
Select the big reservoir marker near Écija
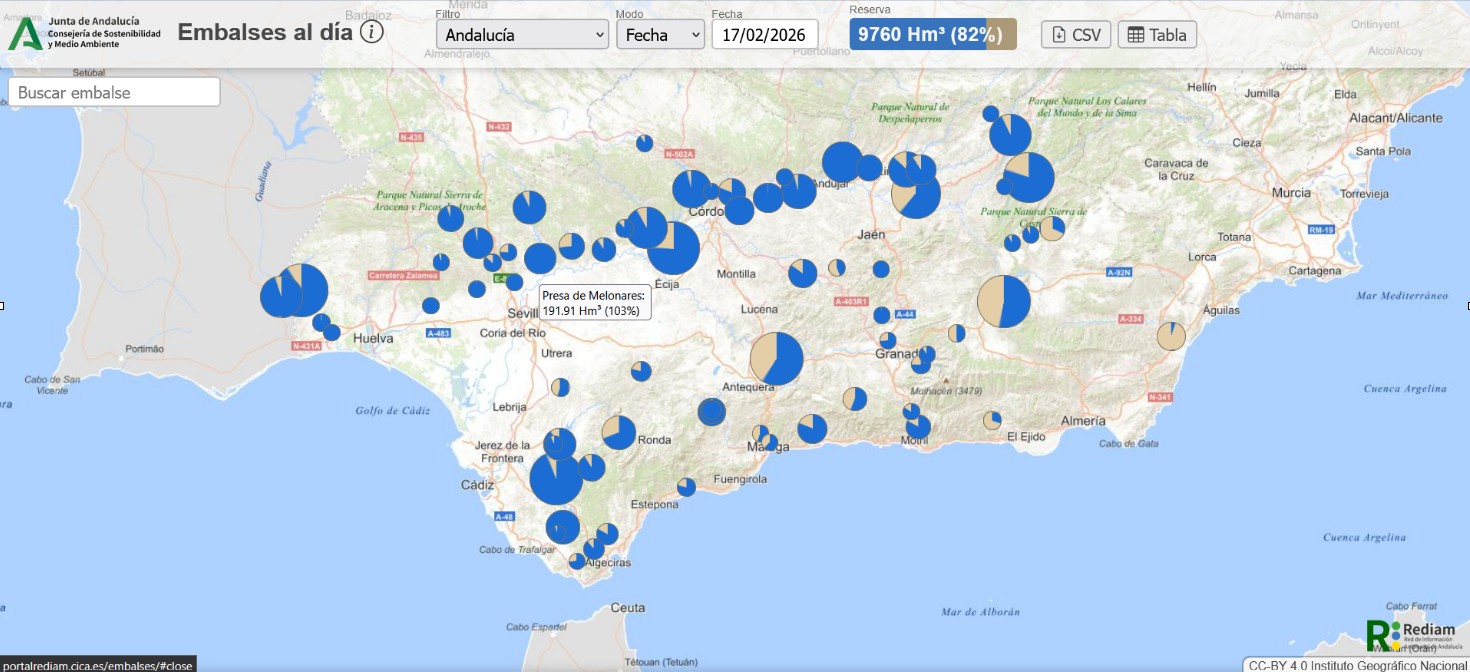673,248
